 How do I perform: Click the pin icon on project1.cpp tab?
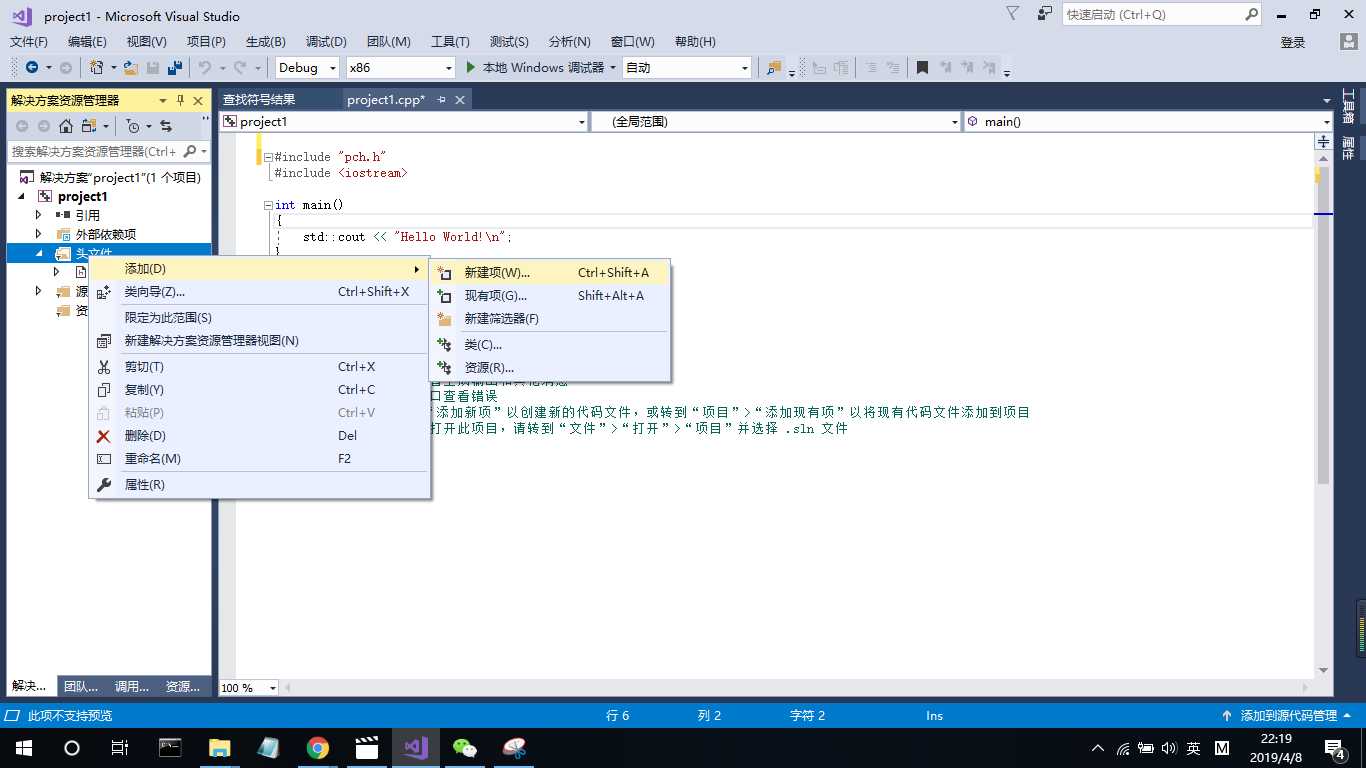point(441,100)
